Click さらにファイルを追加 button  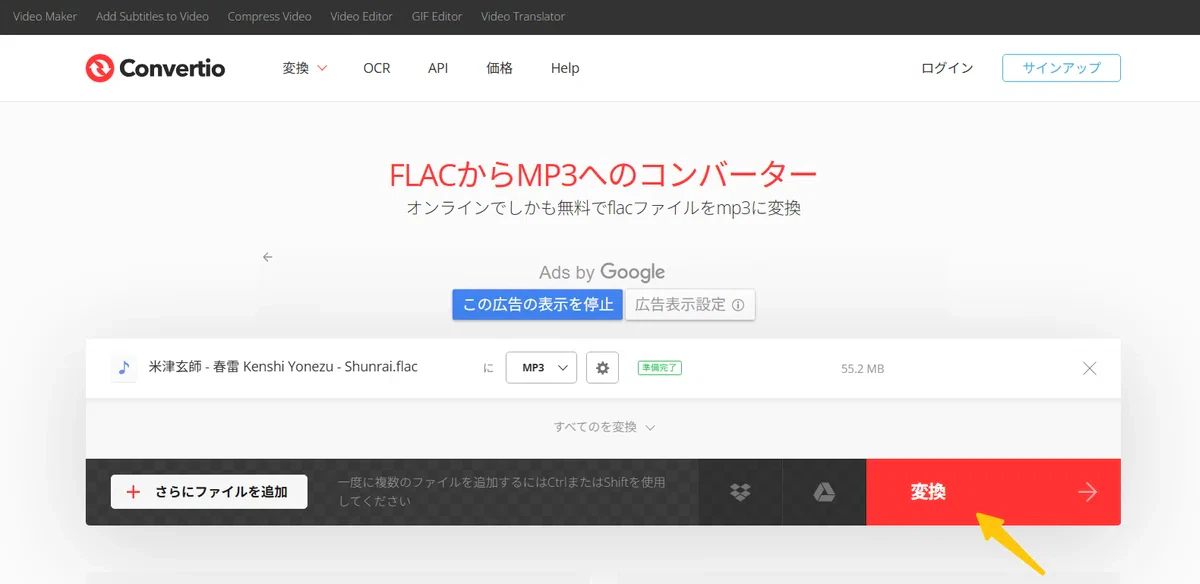coord(209,492)
